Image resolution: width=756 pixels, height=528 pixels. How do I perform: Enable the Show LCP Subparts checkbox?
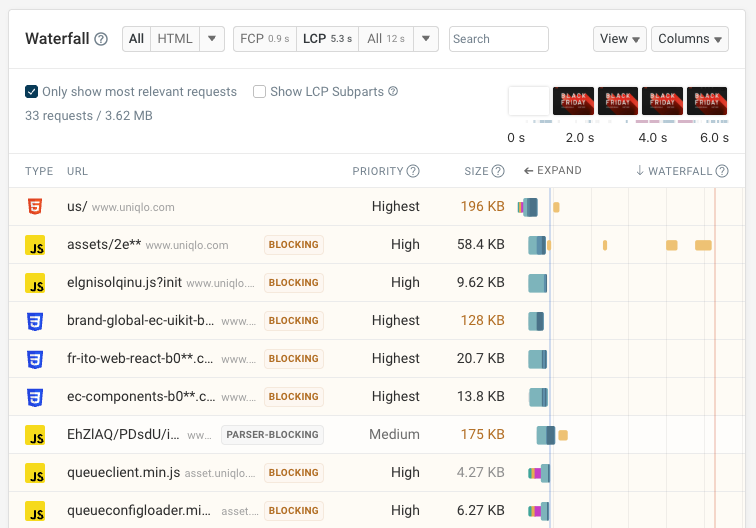[260, 92]
